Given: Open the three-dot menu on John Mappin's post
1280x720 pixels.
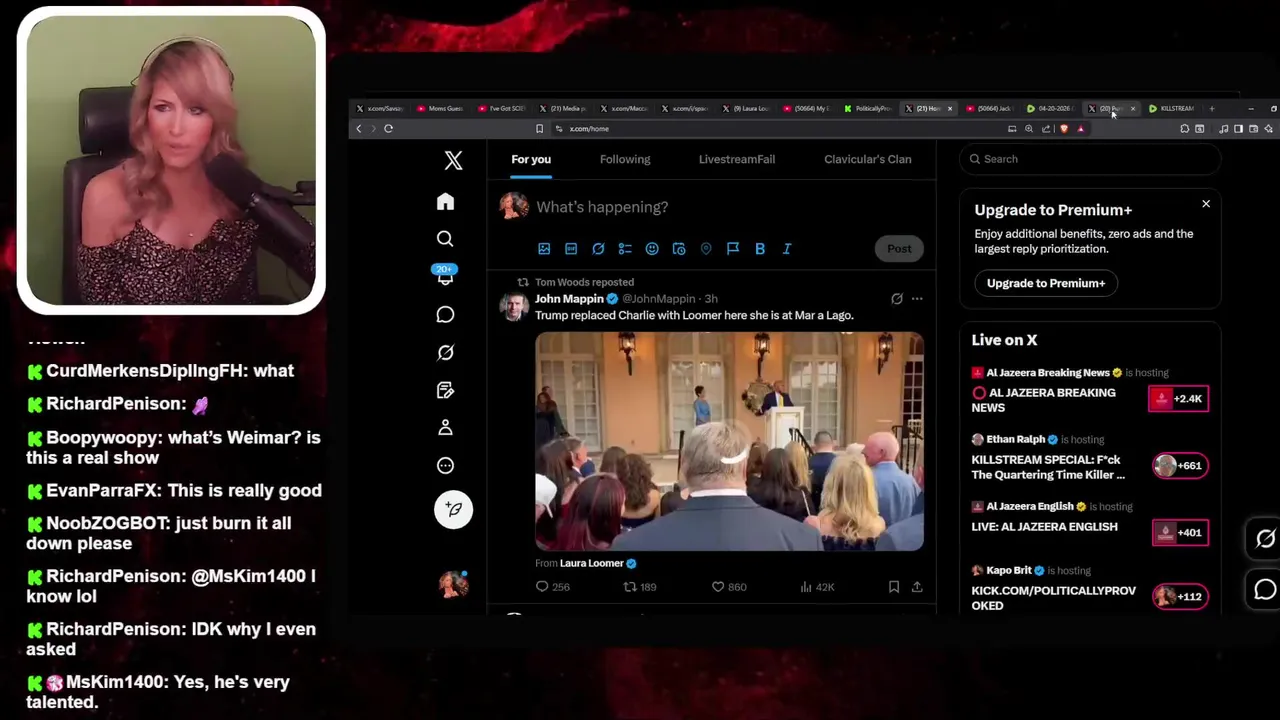Looking at the screenshot, I should point(917,299).
